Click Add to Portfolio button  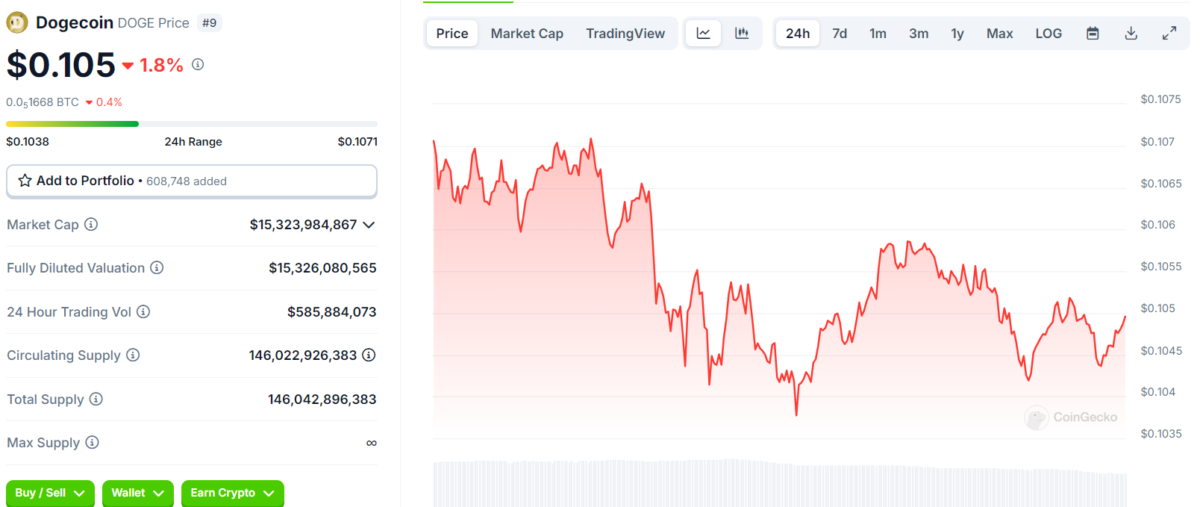pyautogui.click(x=191, y=181)
